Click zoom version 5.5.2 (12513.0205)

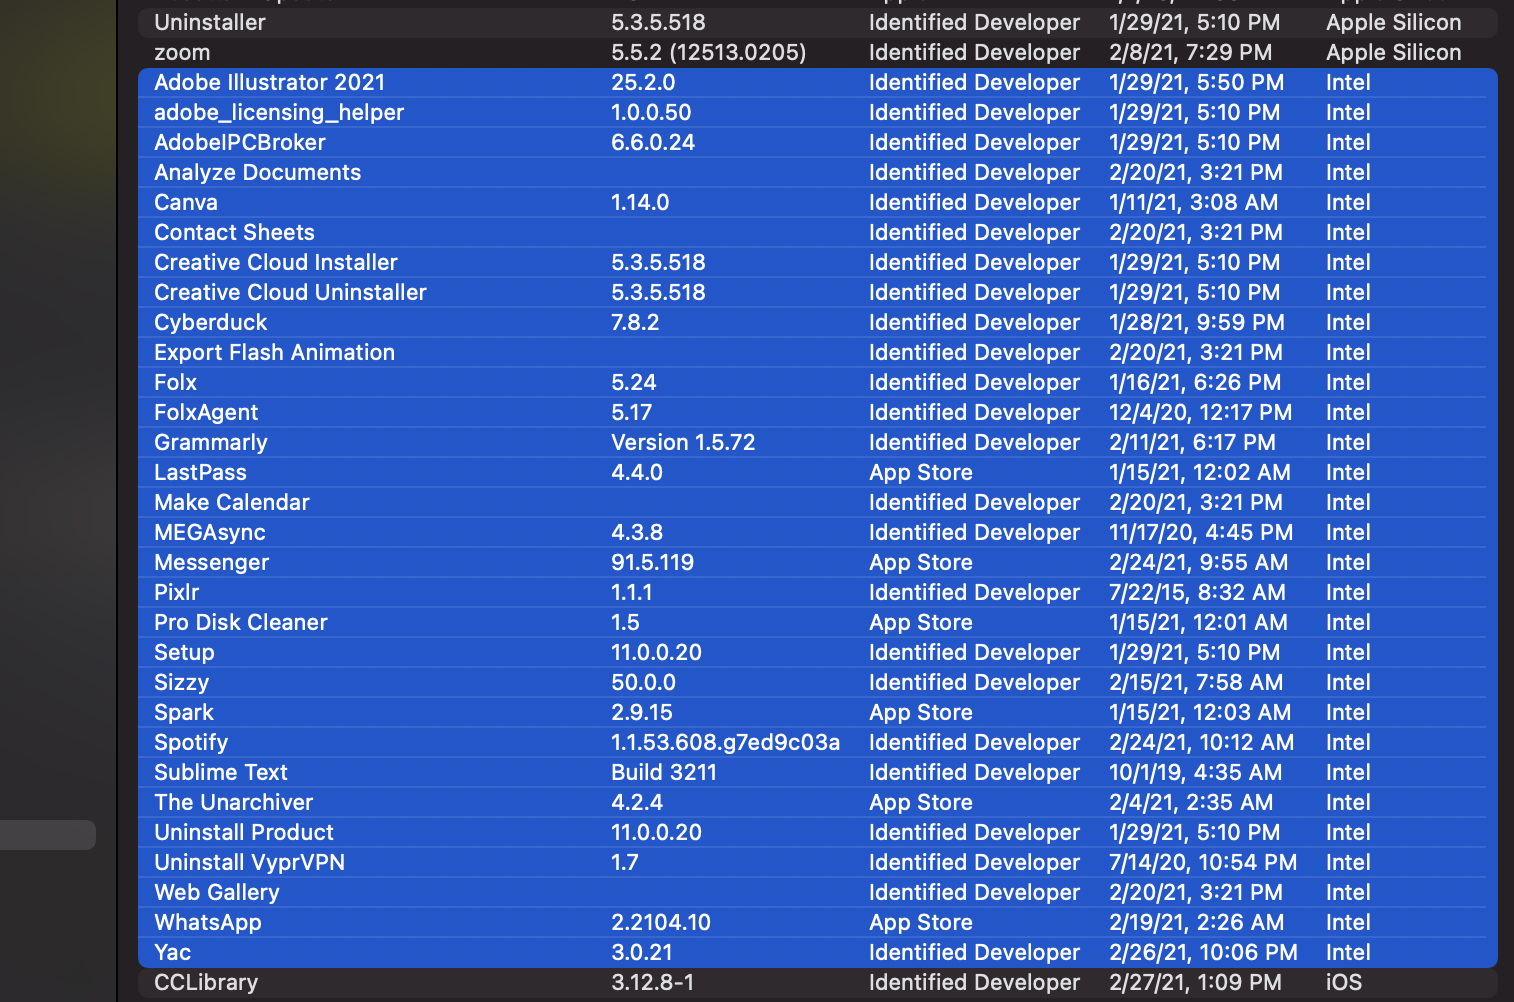click(x=708, y=52)
